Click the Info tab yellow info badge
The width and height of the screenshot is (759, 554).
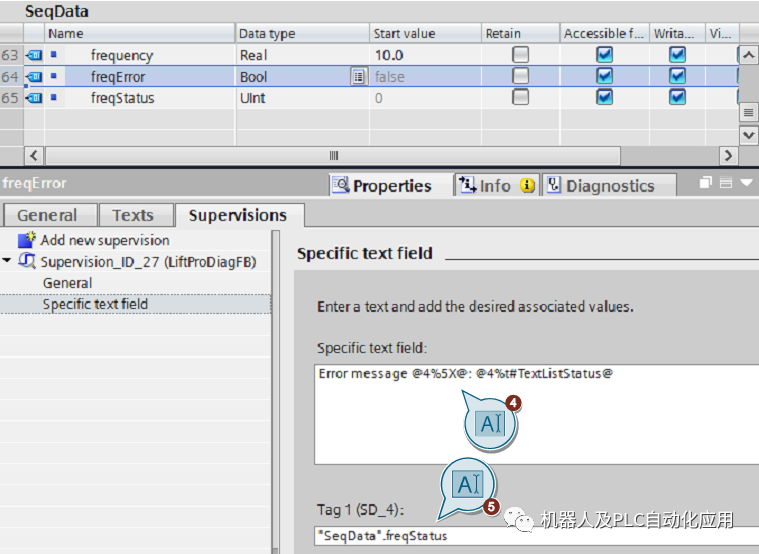coord(527,185)
